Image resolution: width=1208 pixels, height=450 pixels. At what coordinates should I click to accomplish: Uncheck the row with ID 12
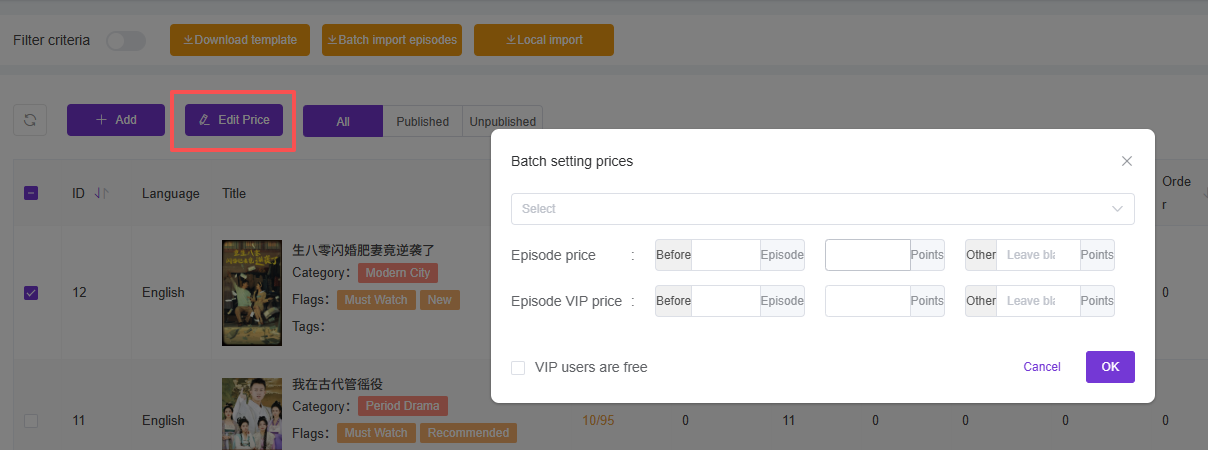(x=31, y=293)
